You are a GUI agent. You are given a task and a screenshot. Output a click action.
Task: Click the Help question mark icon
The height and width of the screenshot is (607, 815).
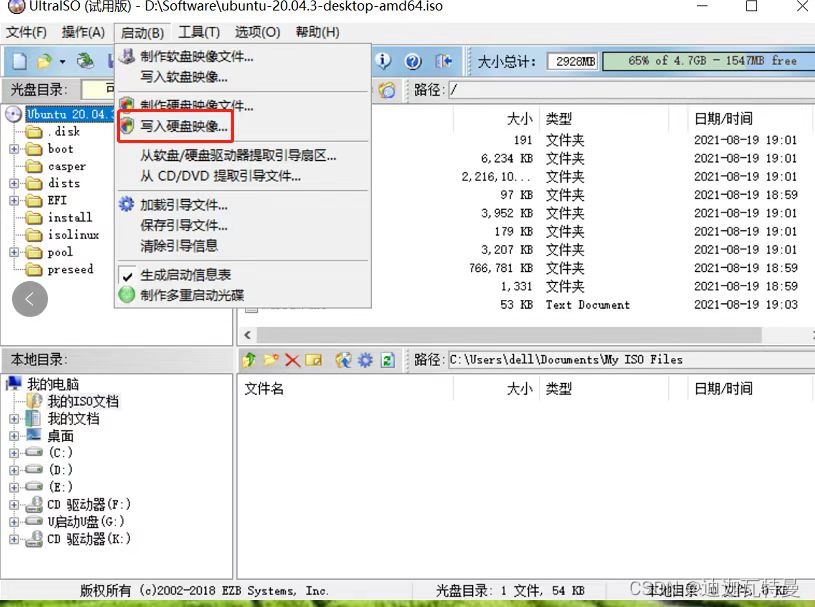[413, 61]
